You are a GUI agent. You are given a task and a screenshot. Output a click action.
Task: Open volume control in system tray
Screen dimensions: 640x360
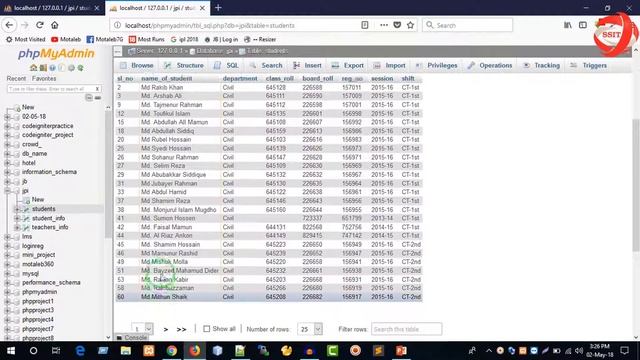pyautogui.click(x=578, y=351)
